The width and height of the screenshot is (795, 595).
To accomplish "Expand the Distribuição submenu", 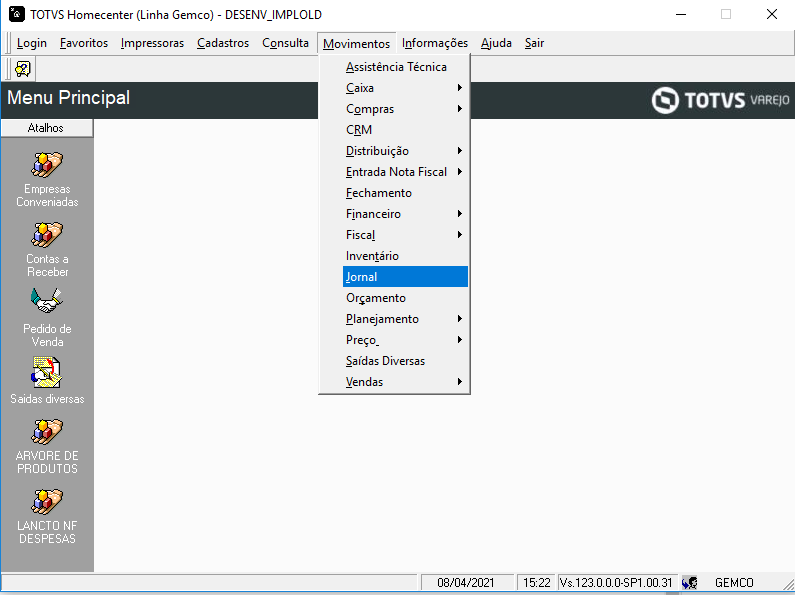I will coord(405,151).
